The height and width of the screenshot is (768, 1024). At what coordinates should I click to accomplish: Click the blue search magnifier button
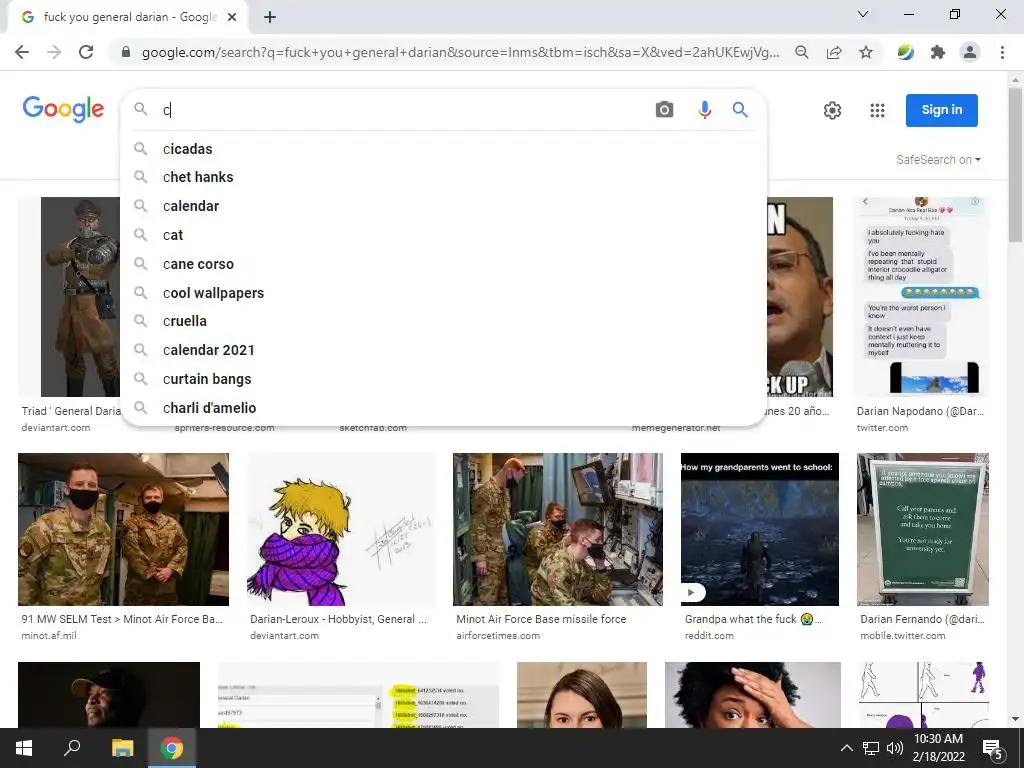click(x=740, y=110)
